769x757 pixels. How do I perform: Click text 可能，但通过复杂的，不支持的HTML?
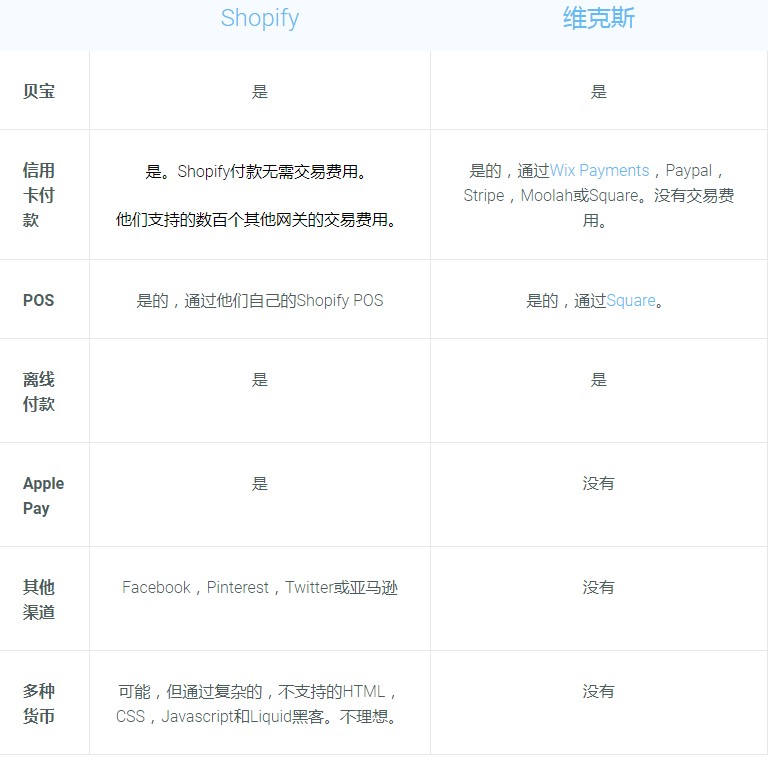click(x=252, y=692)
